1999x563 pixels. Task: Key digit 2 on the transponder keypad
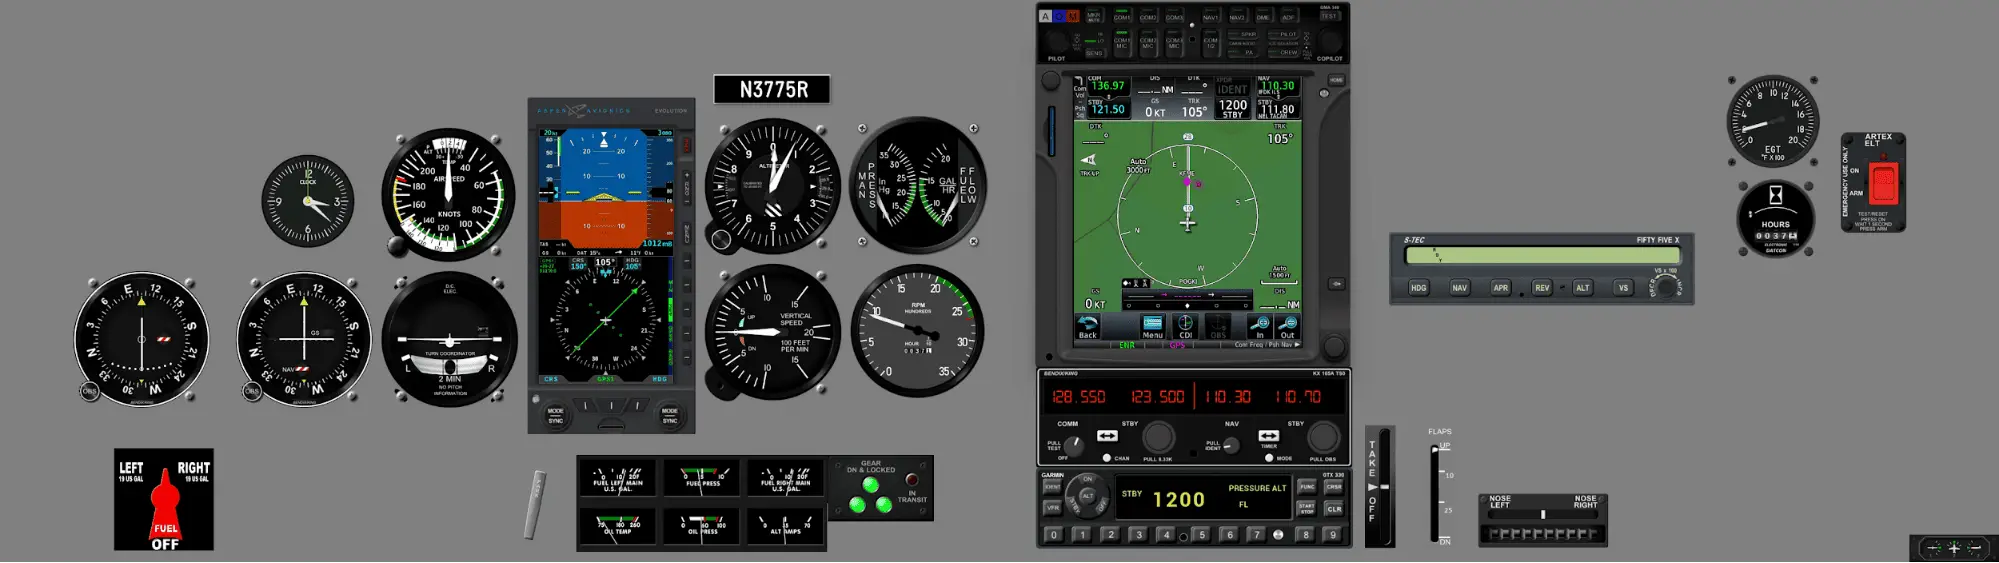1110,535
